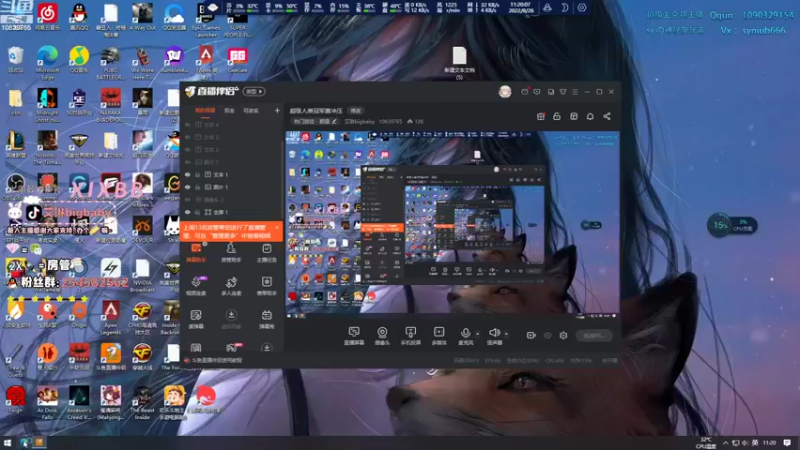800x450 pixels.
Task: Open the mode pill beside the app logo
Action: click(254, 91)
